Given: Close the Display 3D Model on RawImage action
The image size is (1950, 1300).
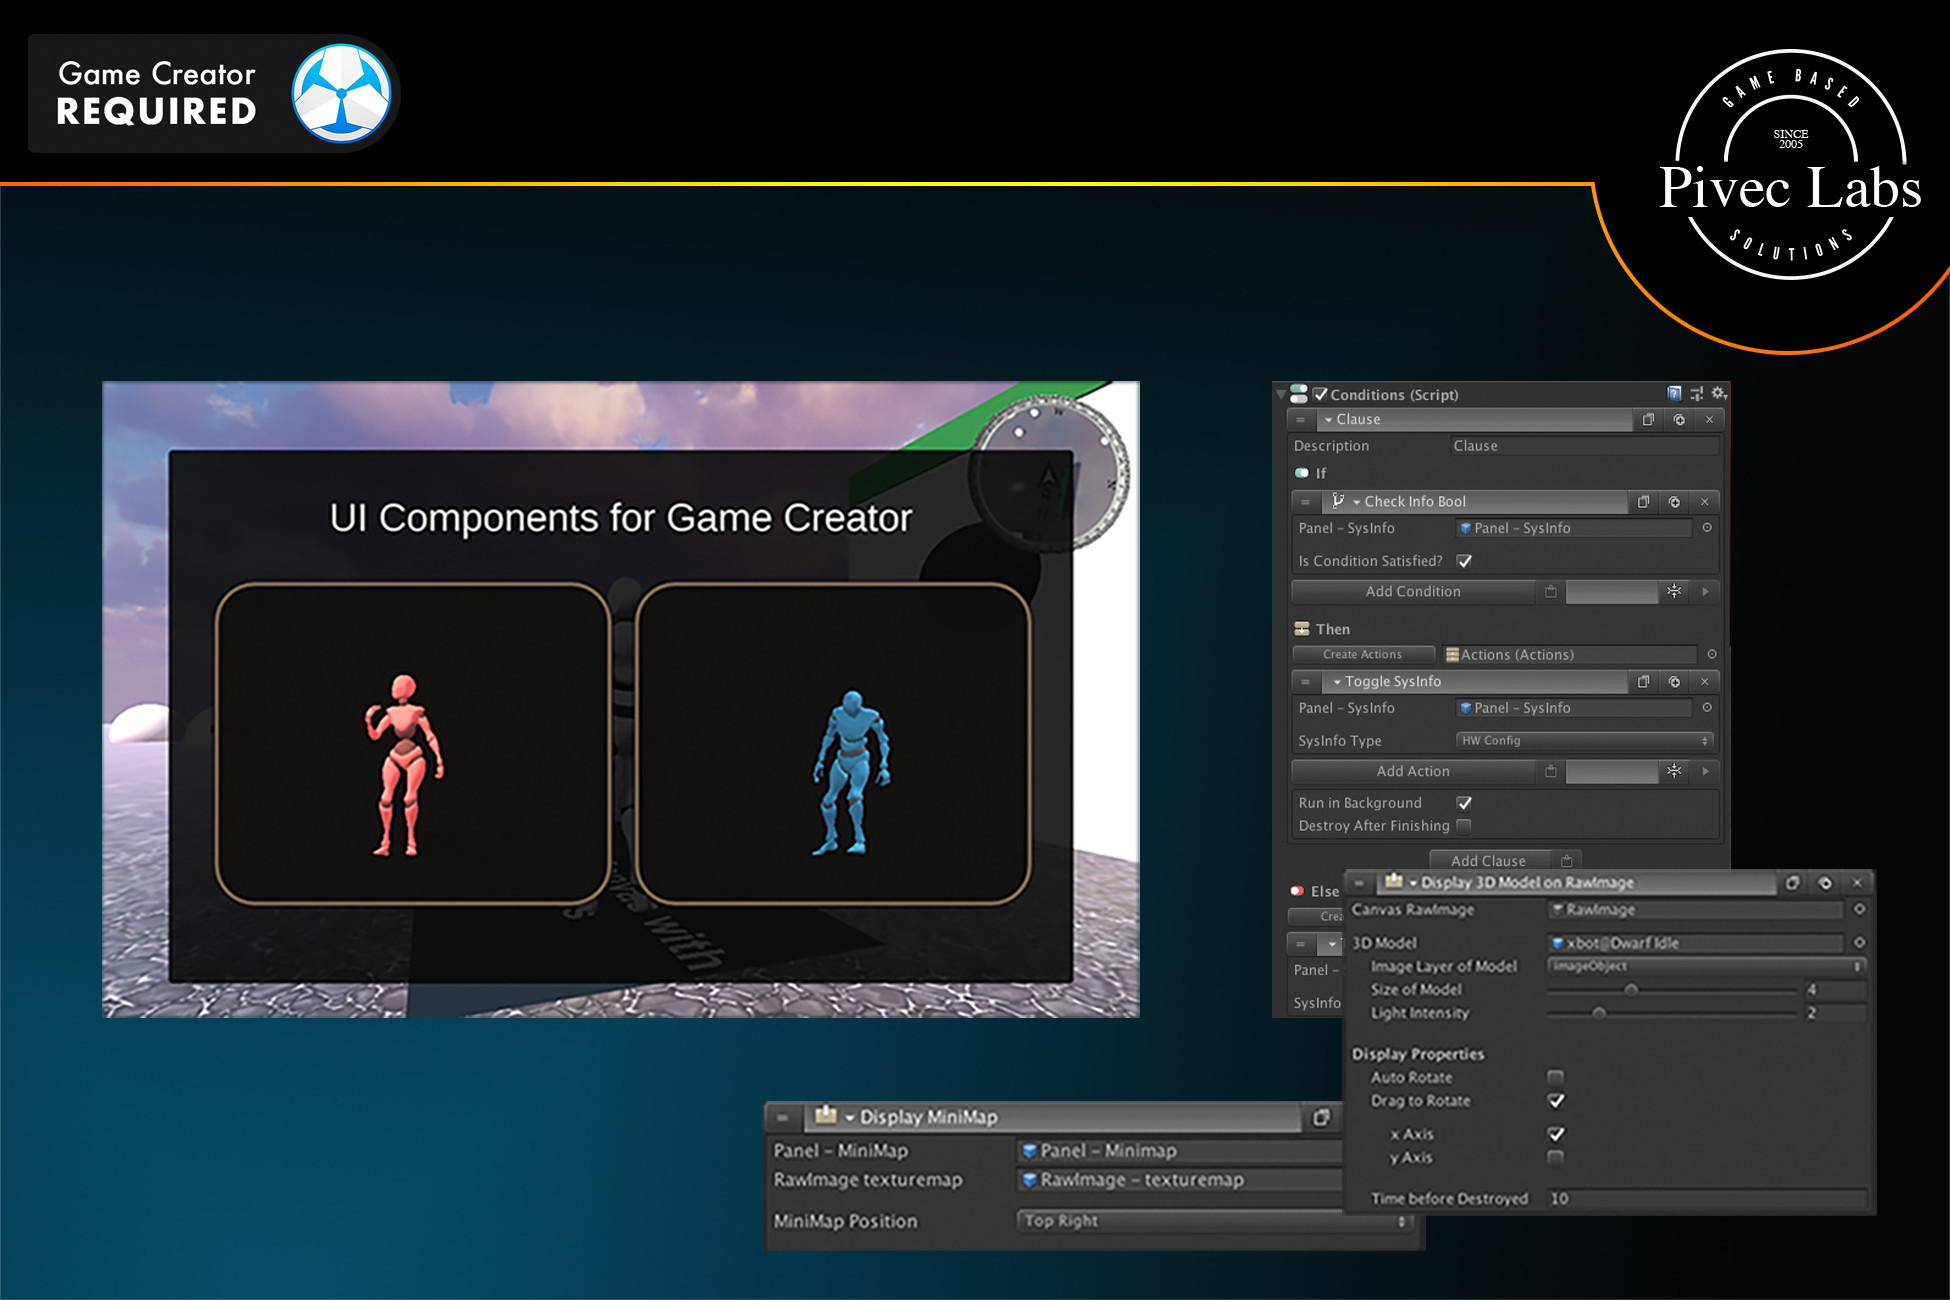Looking at the screenshot, I should pyautogui.click(x=1857, y=883).
